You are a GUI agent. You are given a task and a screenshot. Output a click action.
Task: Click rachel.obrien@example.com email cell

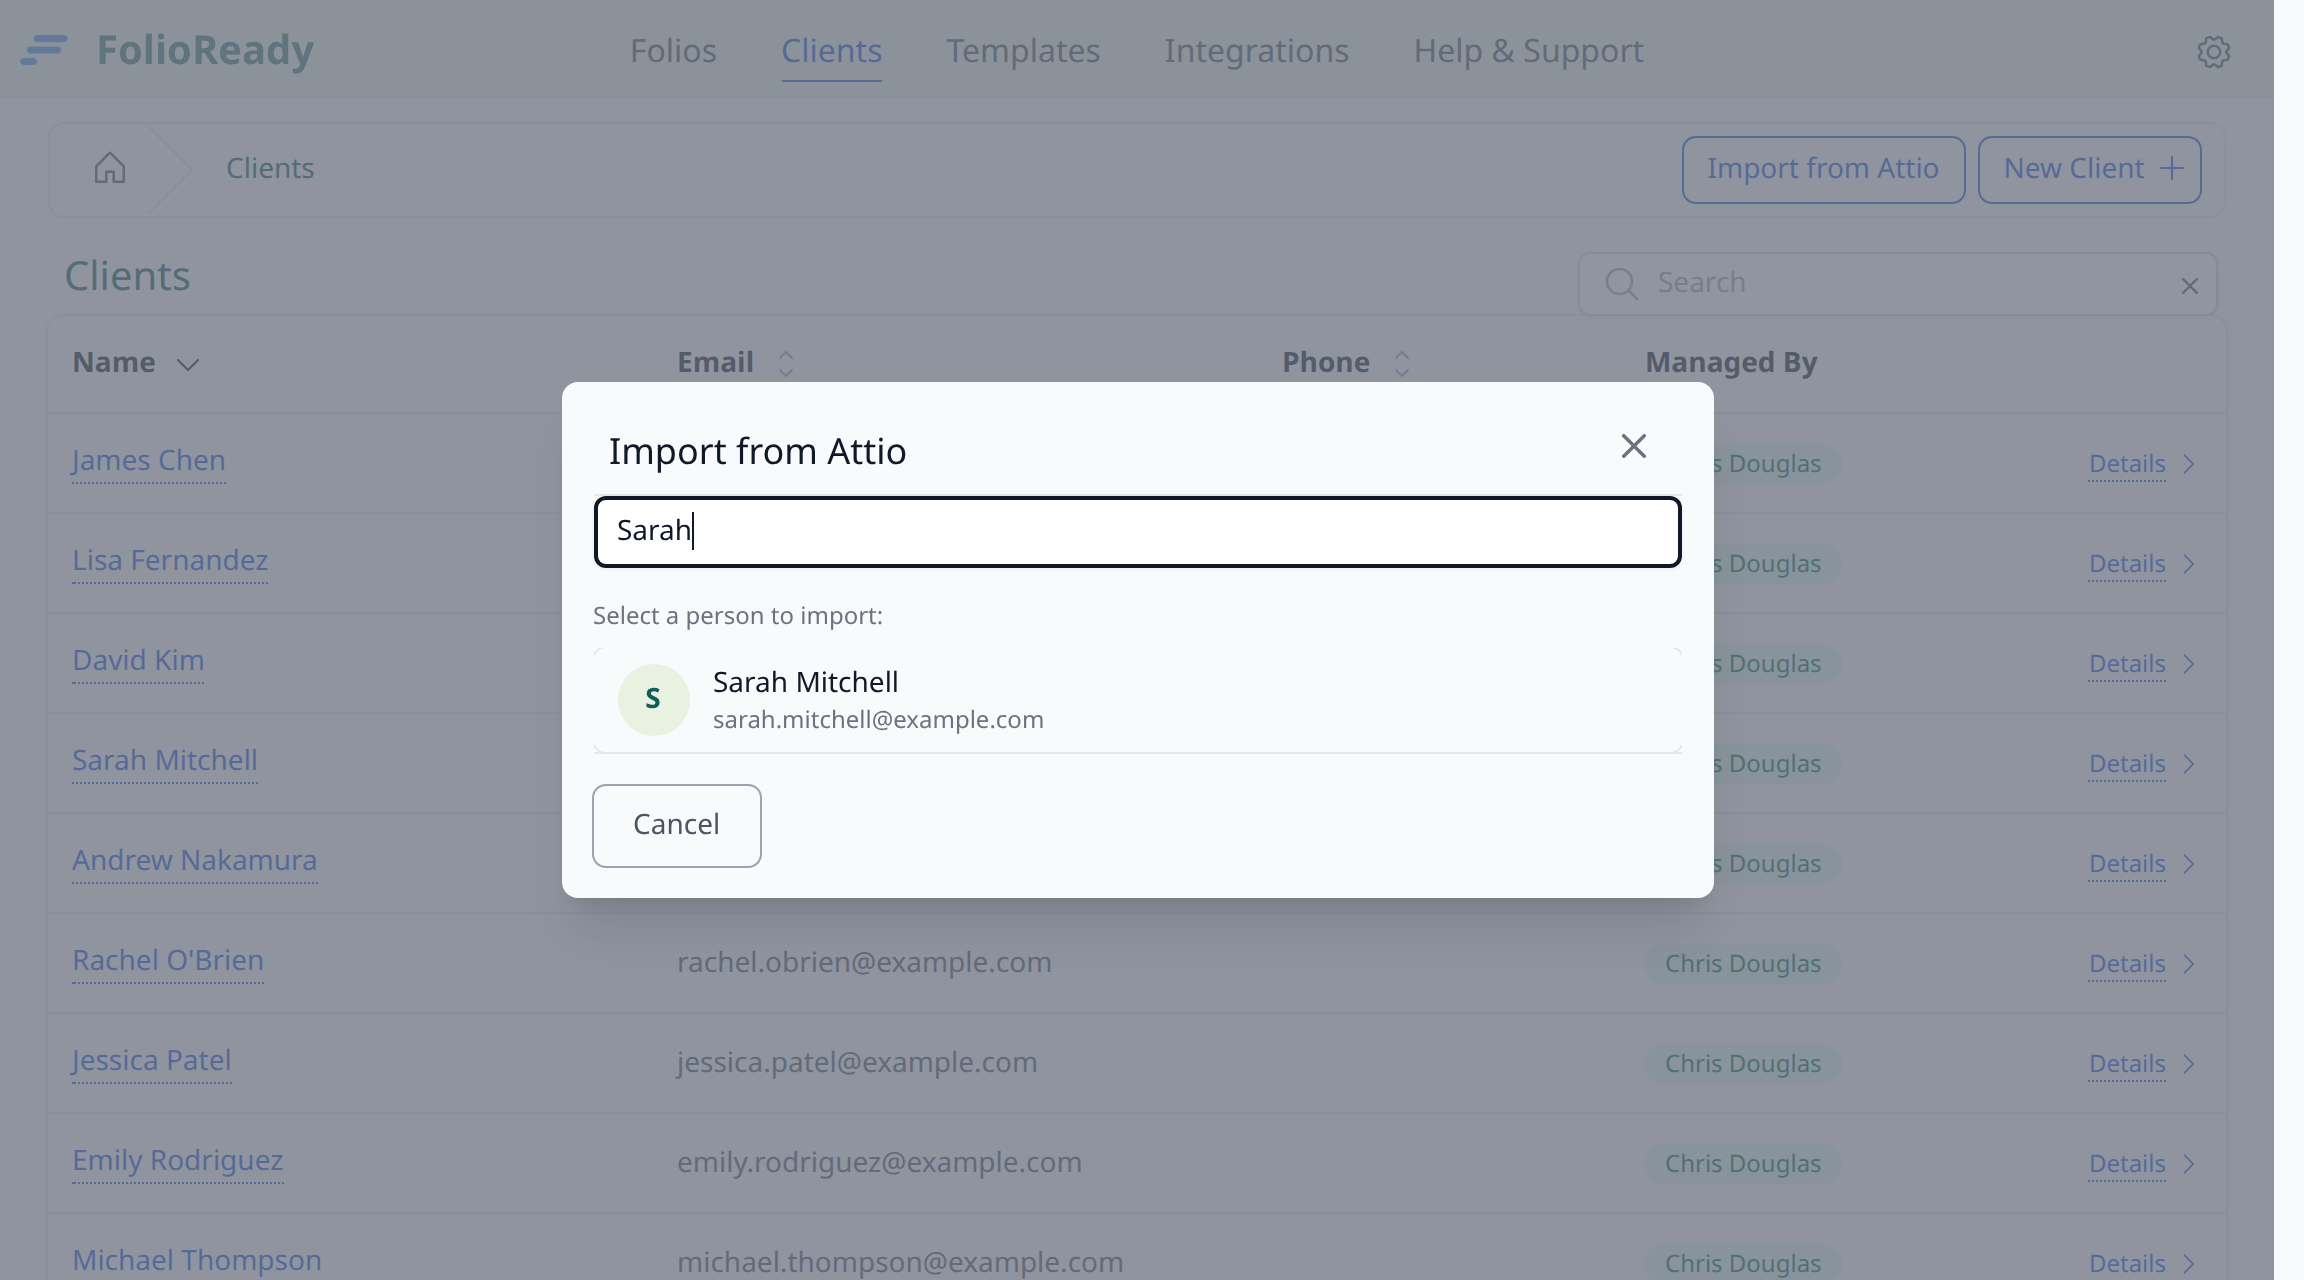[864, 963]
